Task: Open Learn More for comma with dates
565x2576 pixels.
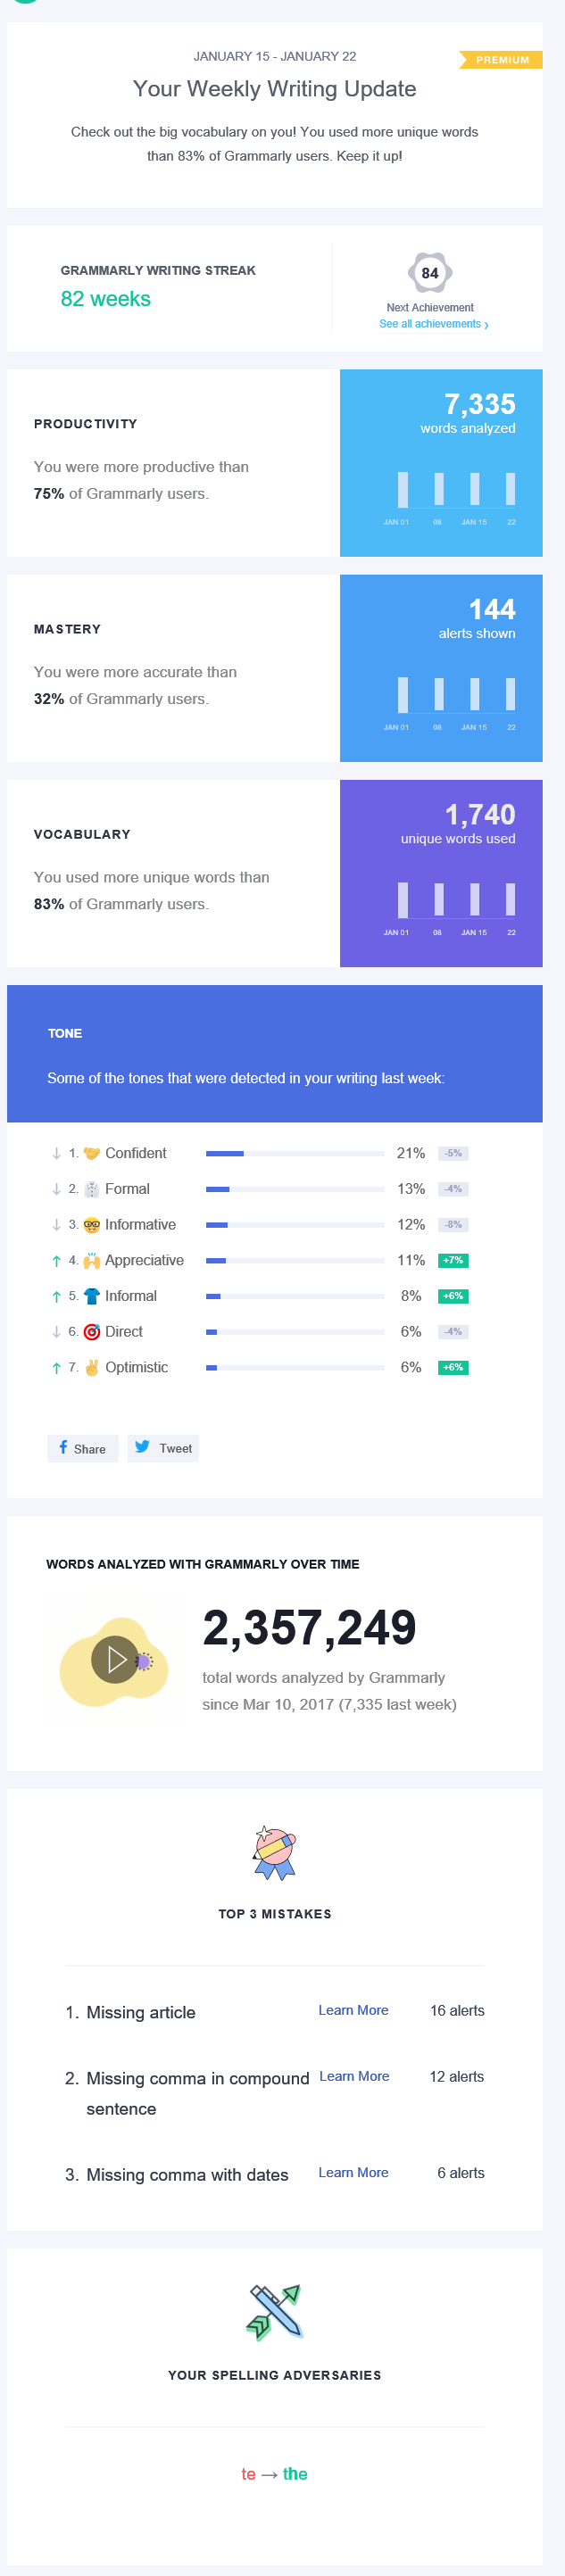Action: pos(353,2172)
